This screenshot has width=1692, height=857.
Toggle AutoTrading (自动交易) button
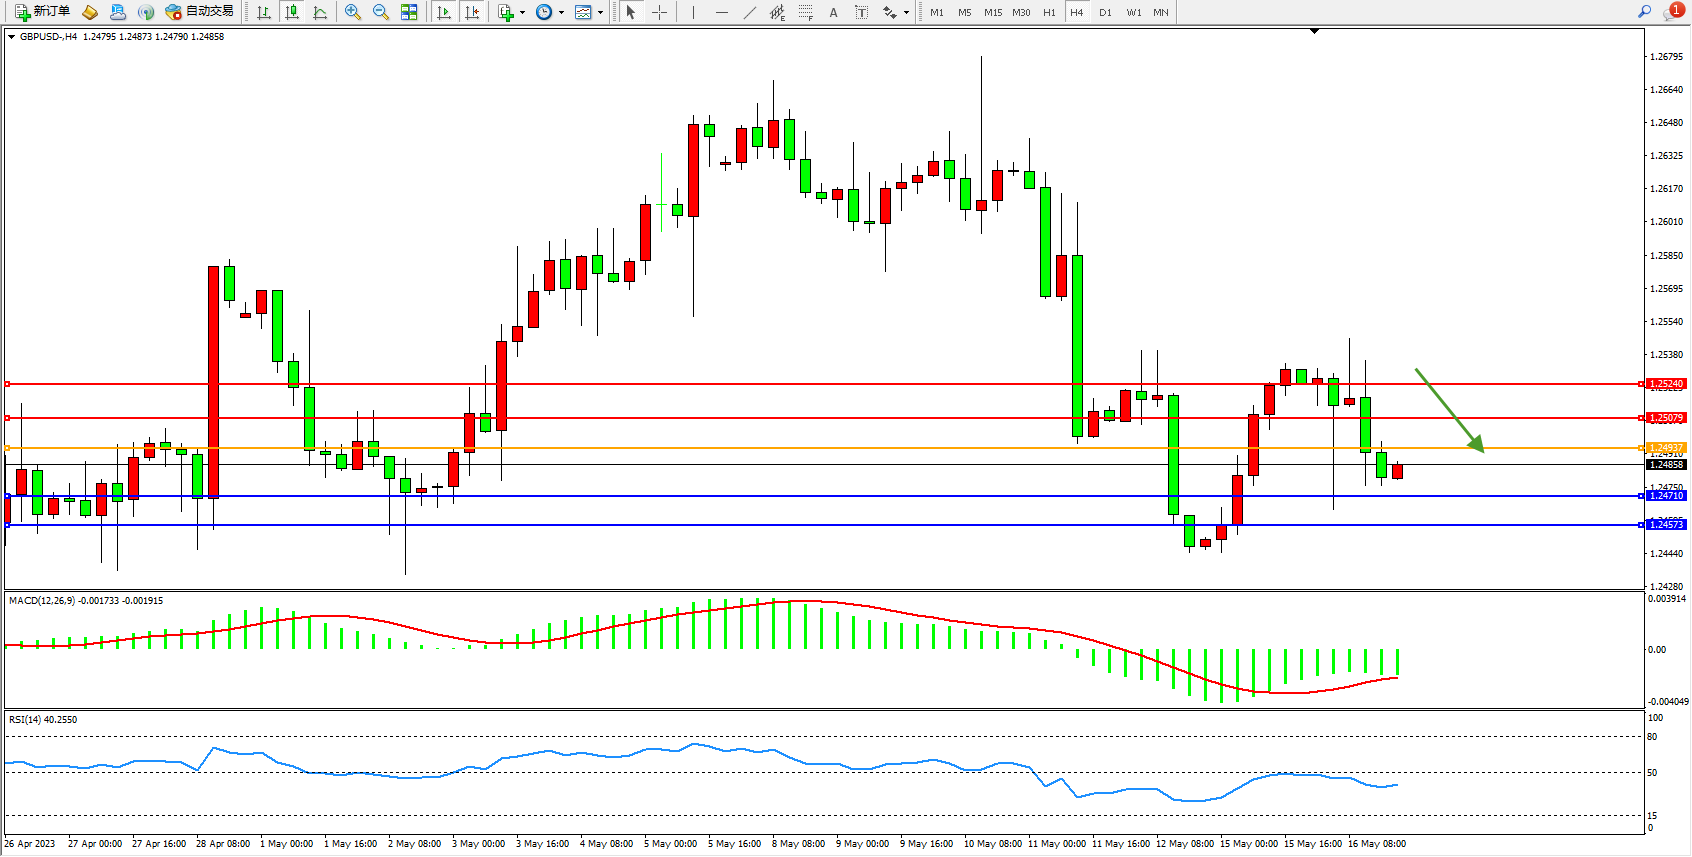point(200,12)
